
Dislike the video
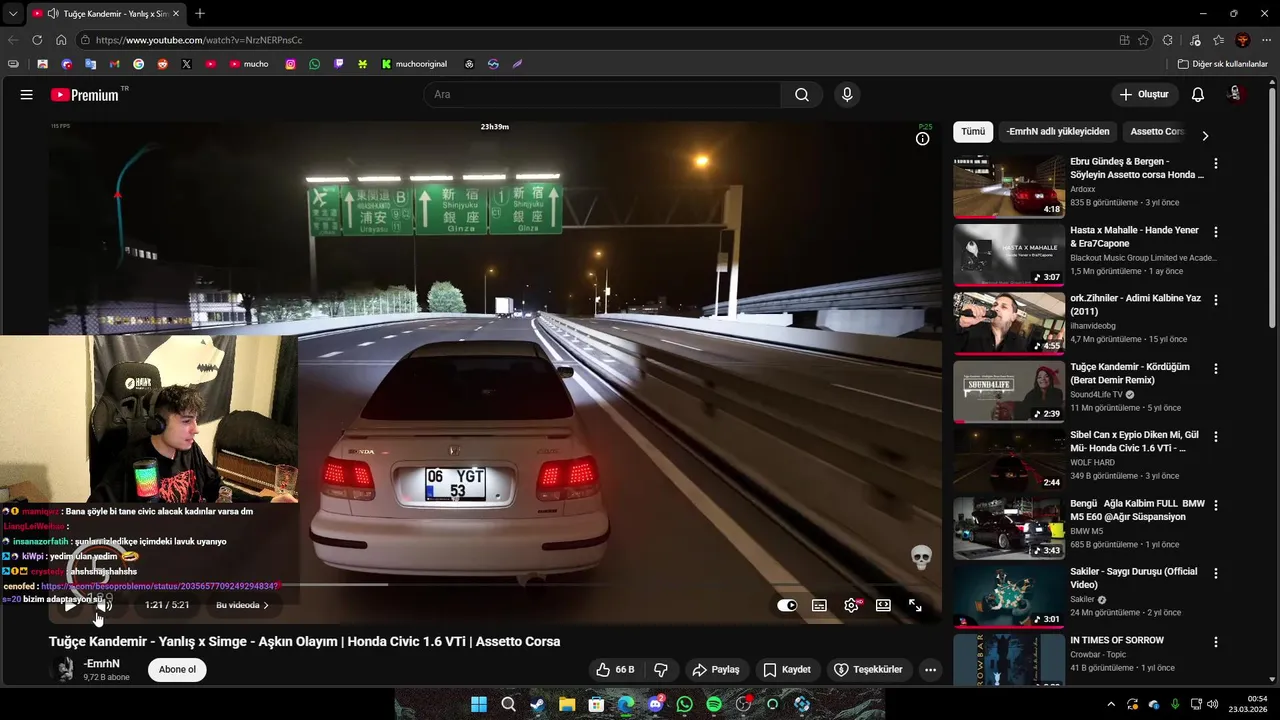coord(661,670)
